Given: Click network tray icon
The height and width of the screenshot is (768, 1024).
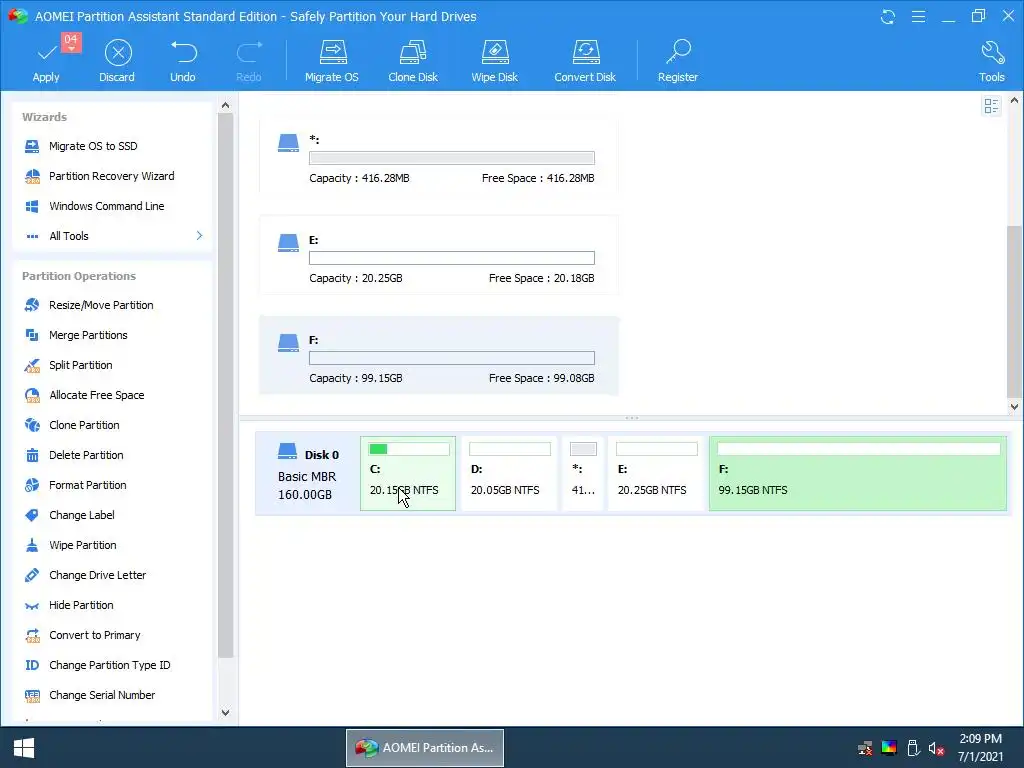Looking at the screenshot, I should 865,748.
